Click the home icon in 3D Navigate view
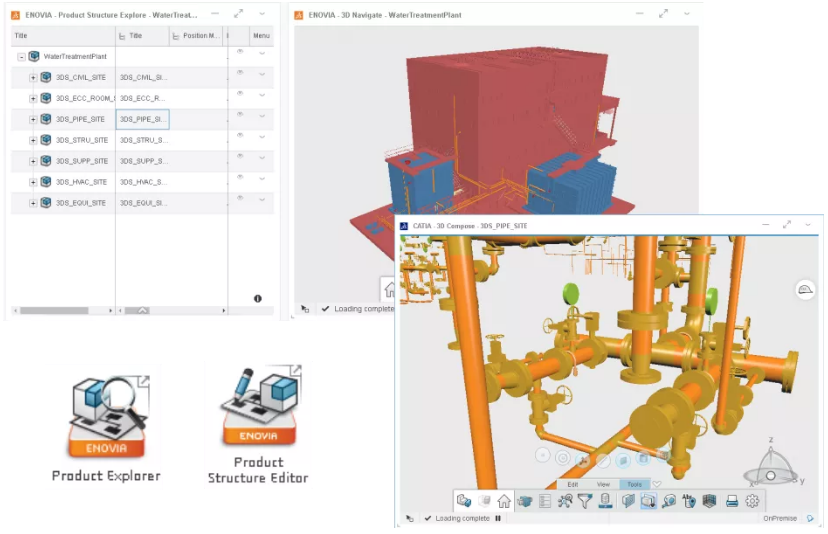 (x=390, y=289)
